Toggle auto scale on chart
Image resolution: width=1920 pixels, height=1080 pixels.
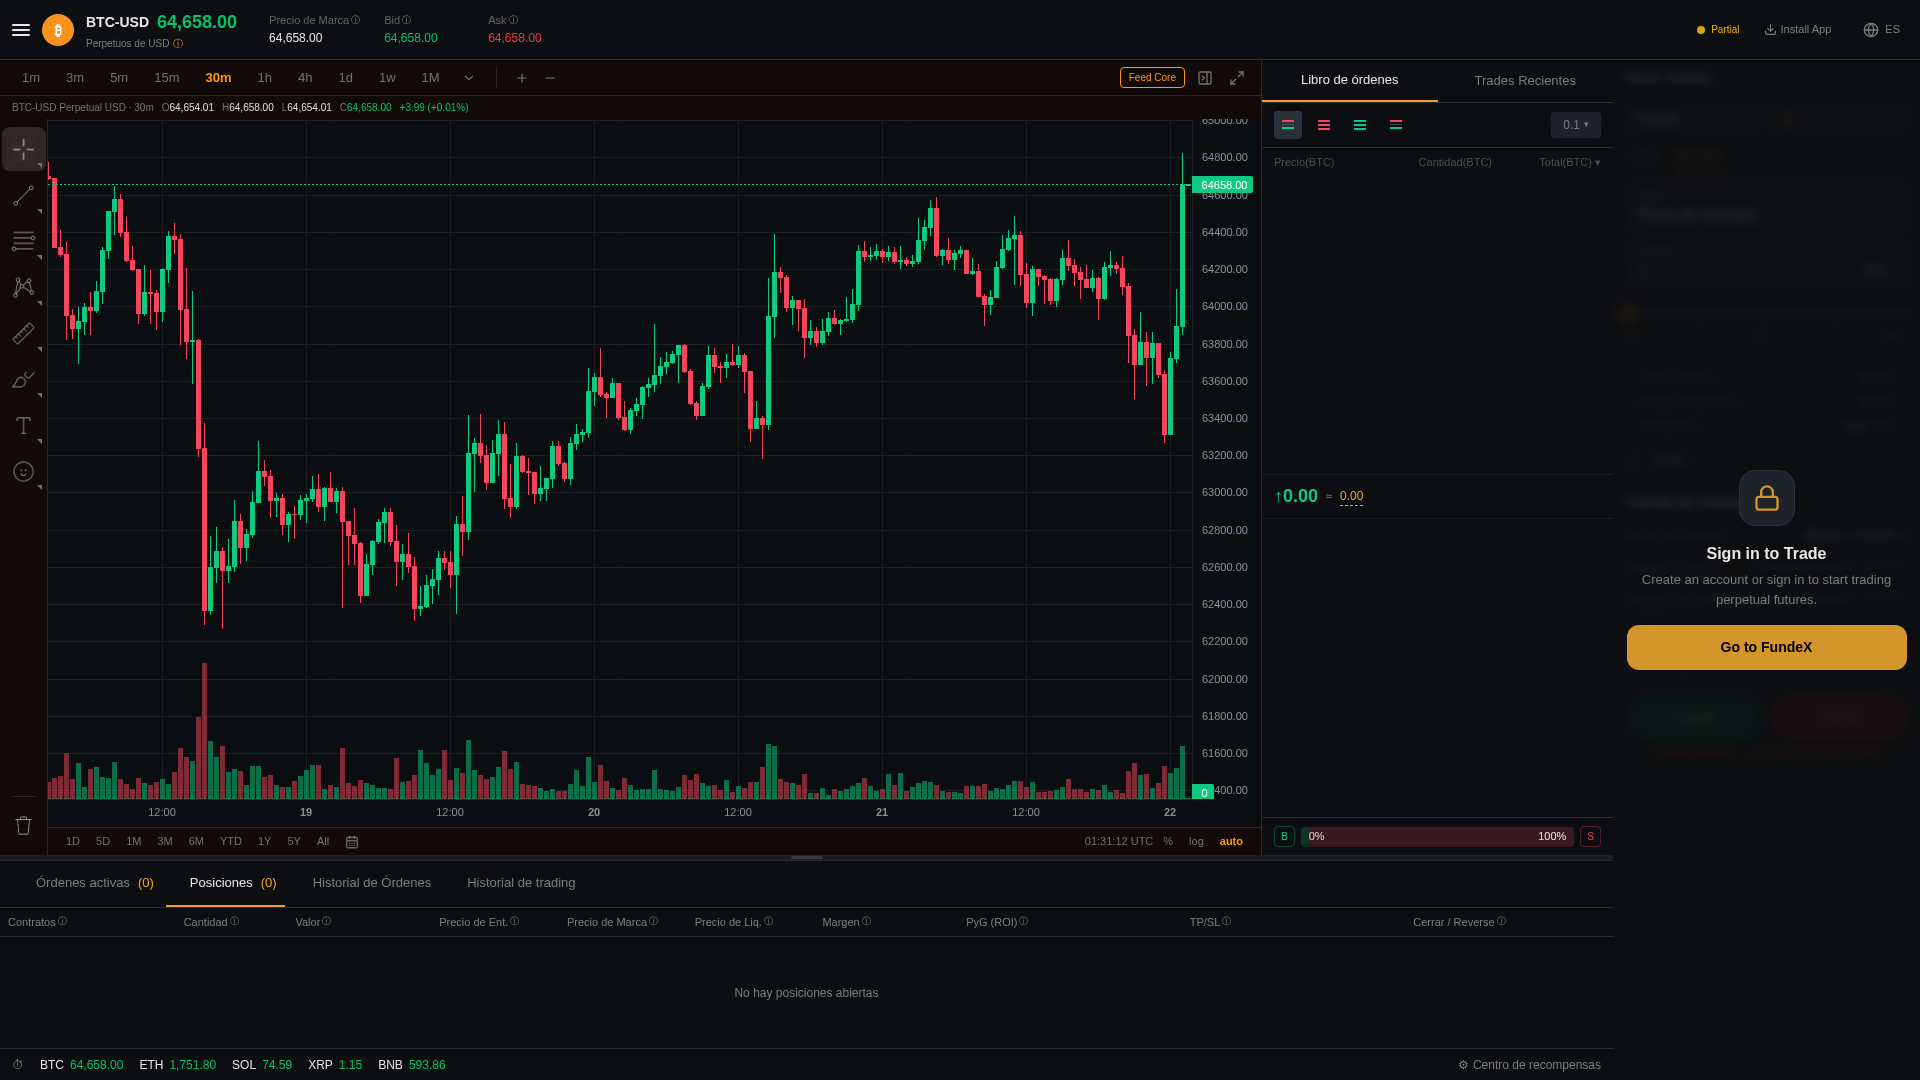tap(1231, 842)
